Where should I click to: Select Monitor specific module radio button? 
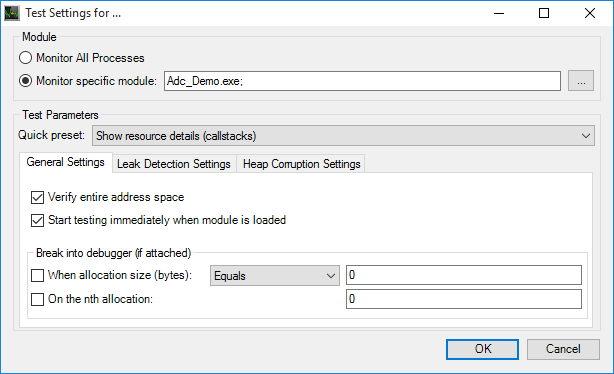(x=26, y=81)
